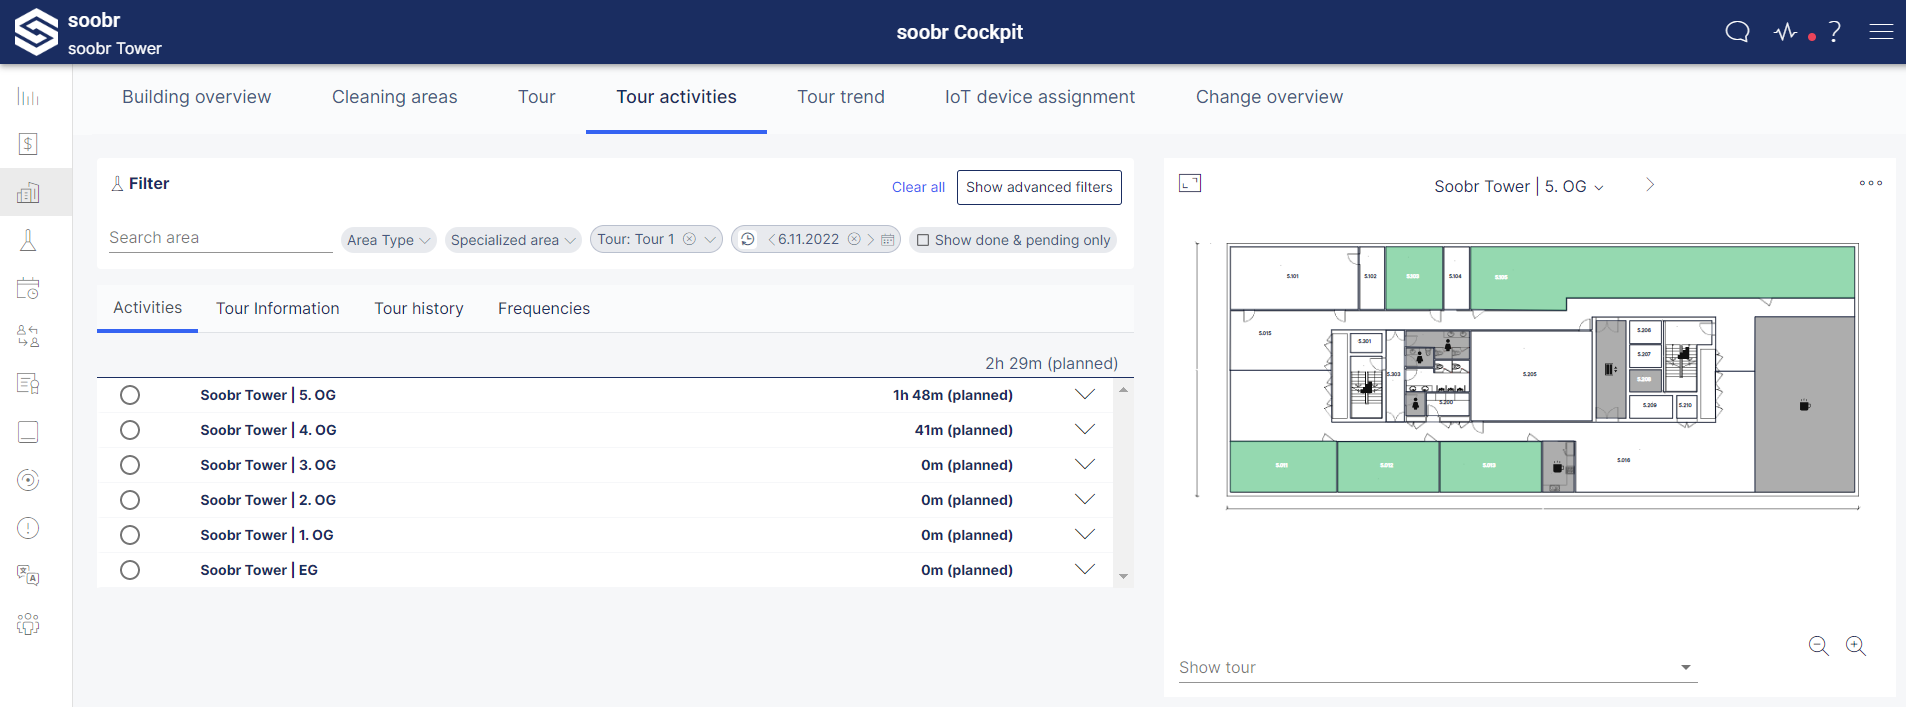Viewport: 1906px width, 707px height.
Task: Open the calendar date picker icon
Action: (x=887, y=240)
